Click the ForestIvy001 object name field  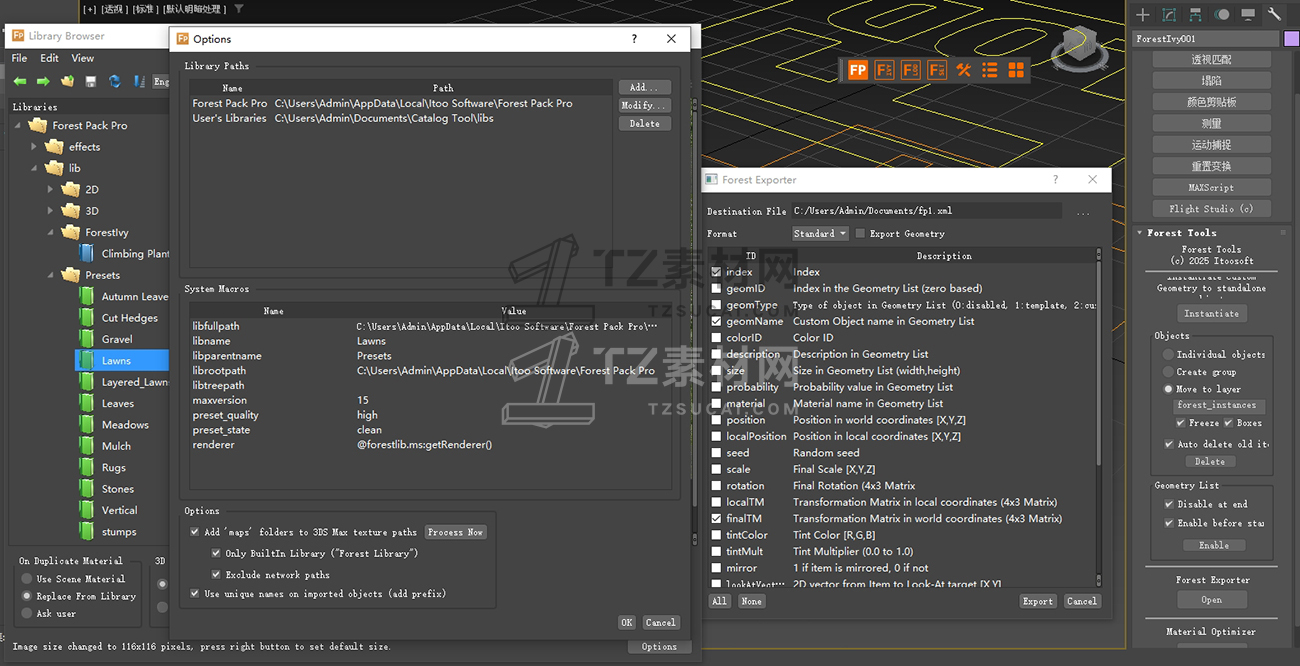point(1206,39)
